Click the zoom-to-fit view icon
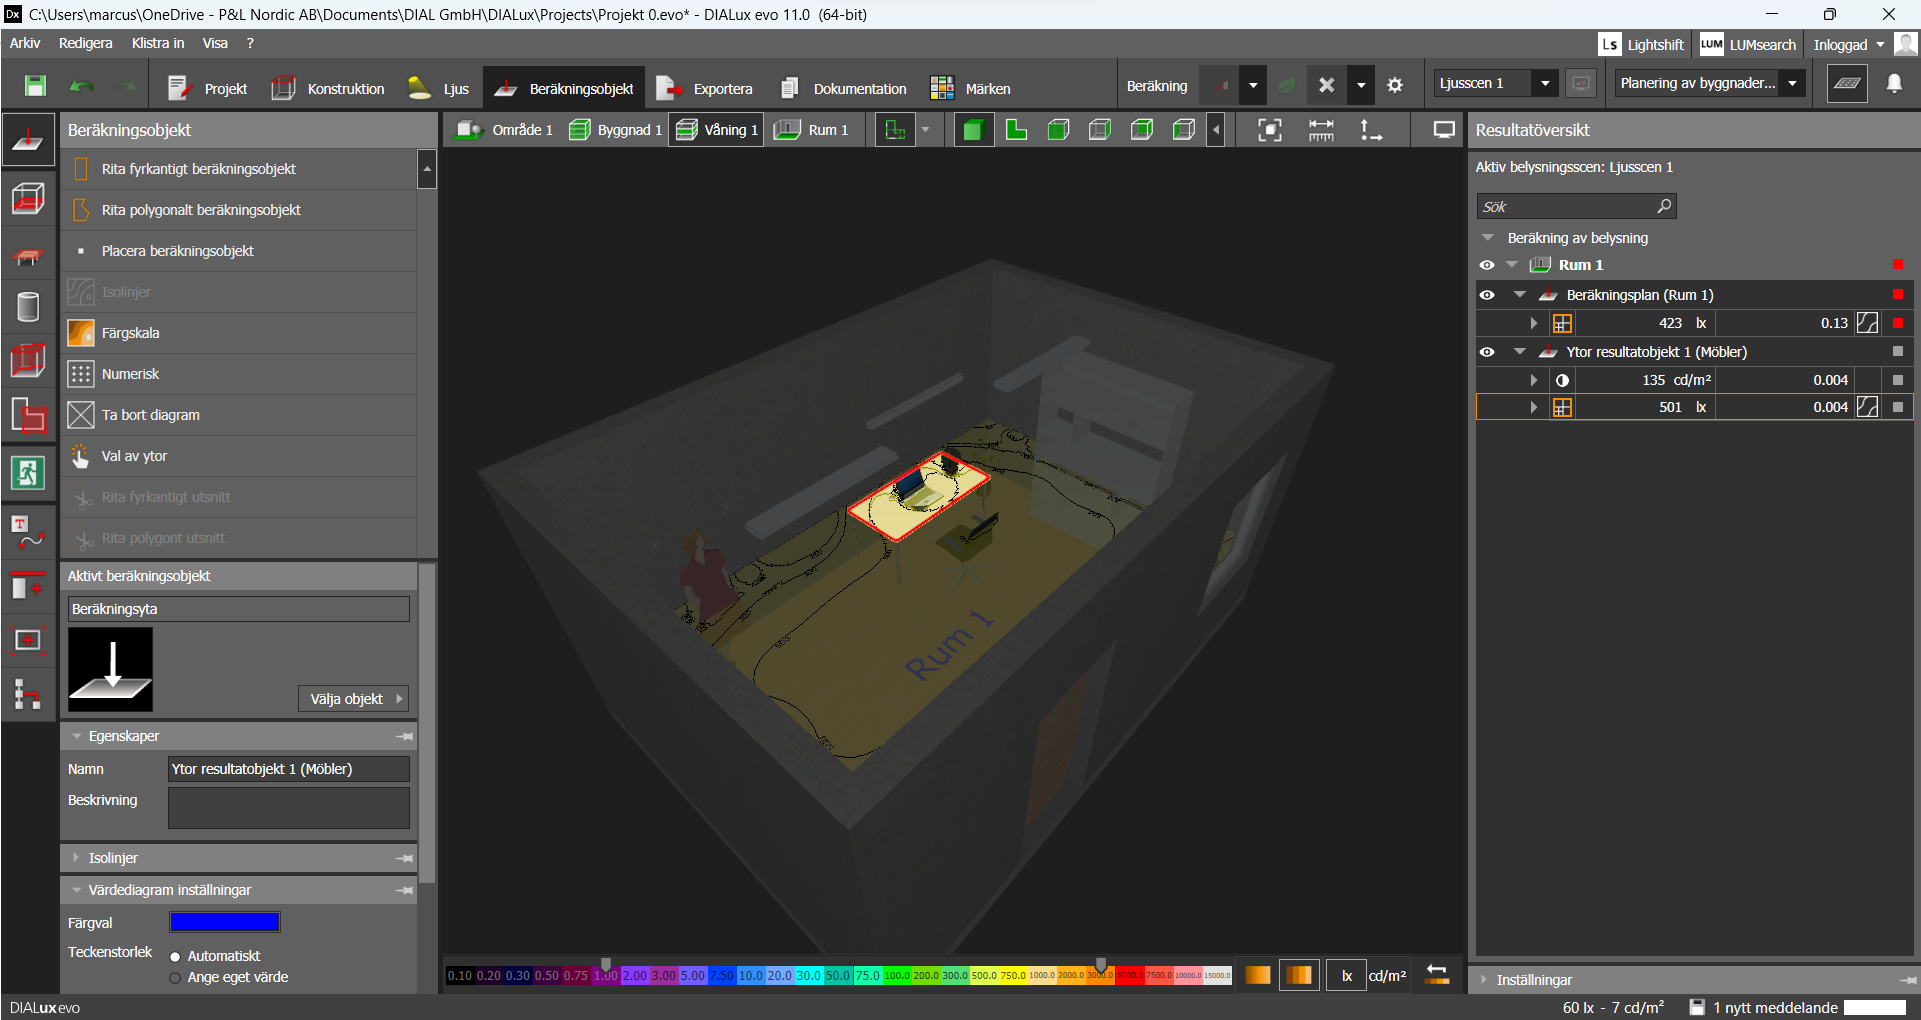 (x=1269, y=130)
